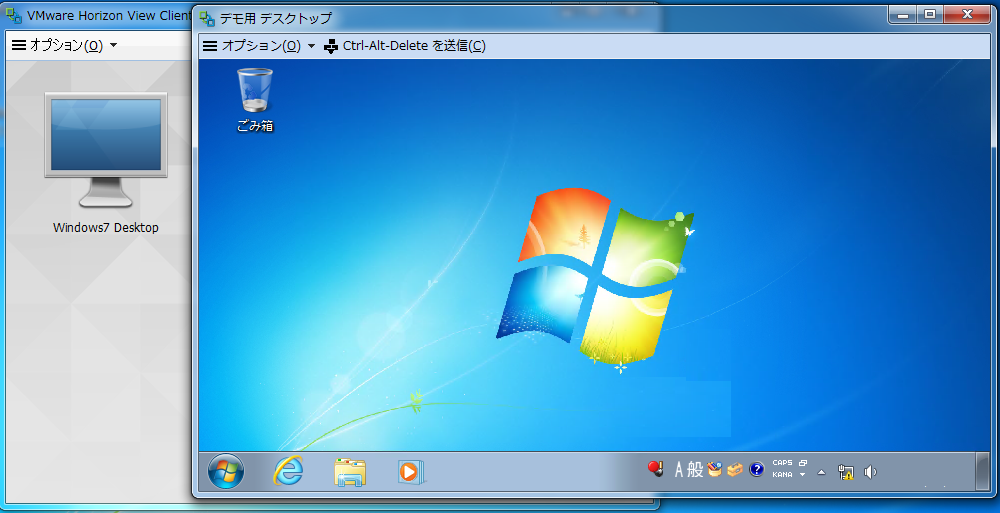
Task: Click the speaker volume tray icon
Action: [870, 472]
